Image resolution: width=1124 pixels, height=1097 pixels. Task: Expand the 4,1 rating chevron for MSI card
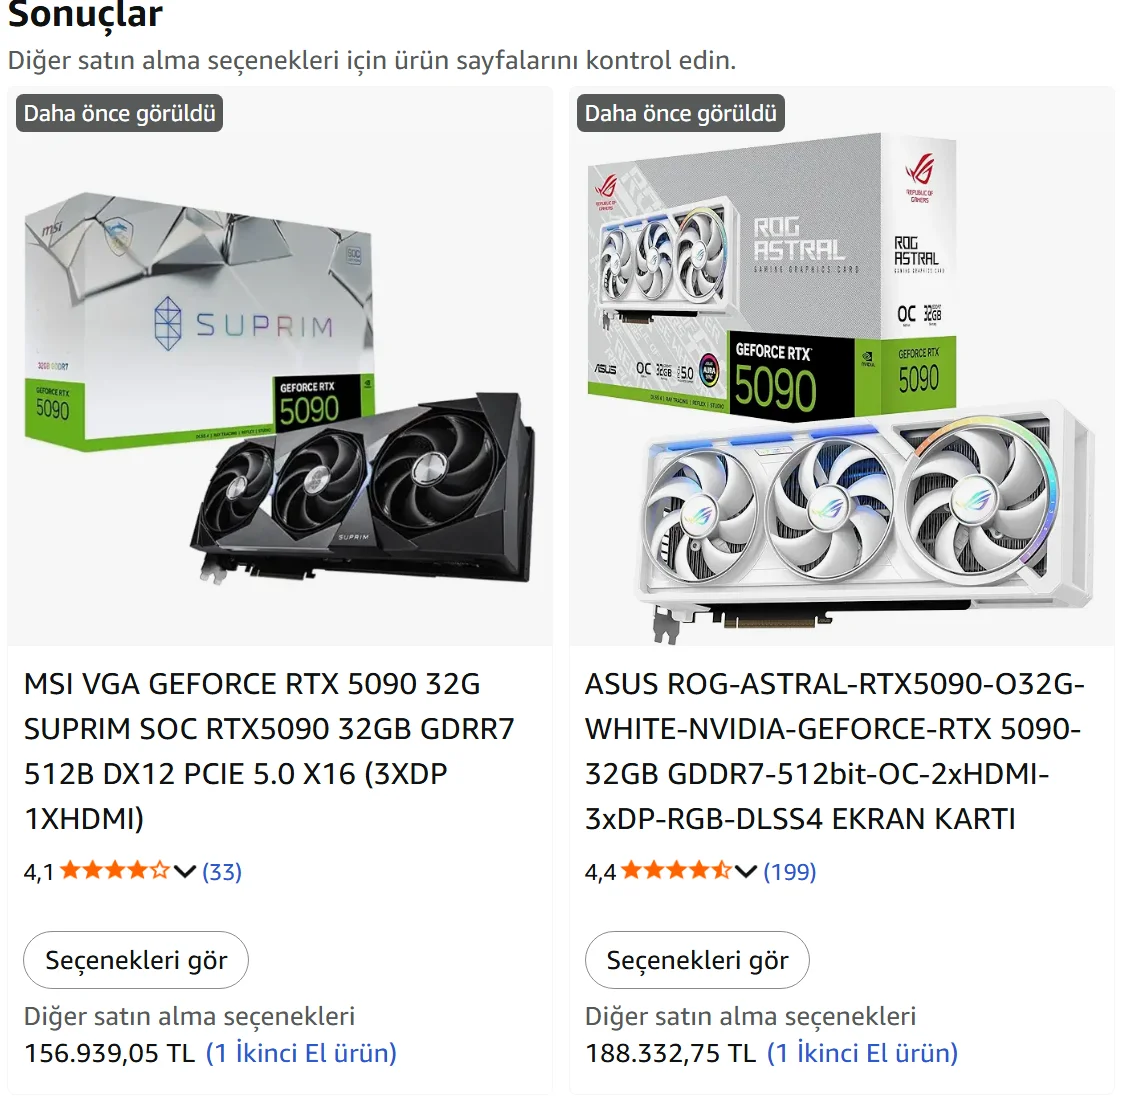pyautogui.click(x=185, y=872)
